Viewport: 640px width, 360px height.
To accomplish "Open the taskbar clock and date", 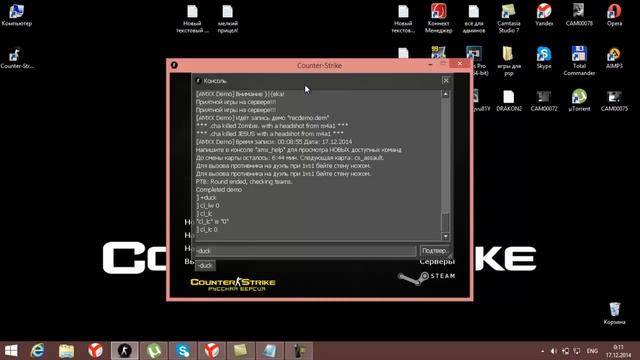I will pyautogui.click(x=618, y=351).
